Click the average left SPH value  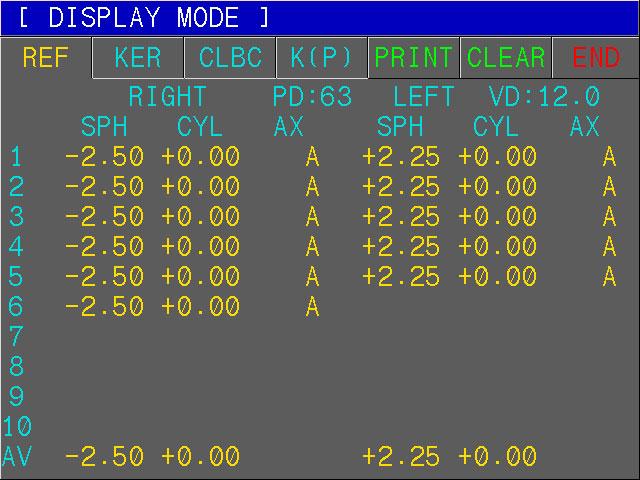(x=401, y=457)
